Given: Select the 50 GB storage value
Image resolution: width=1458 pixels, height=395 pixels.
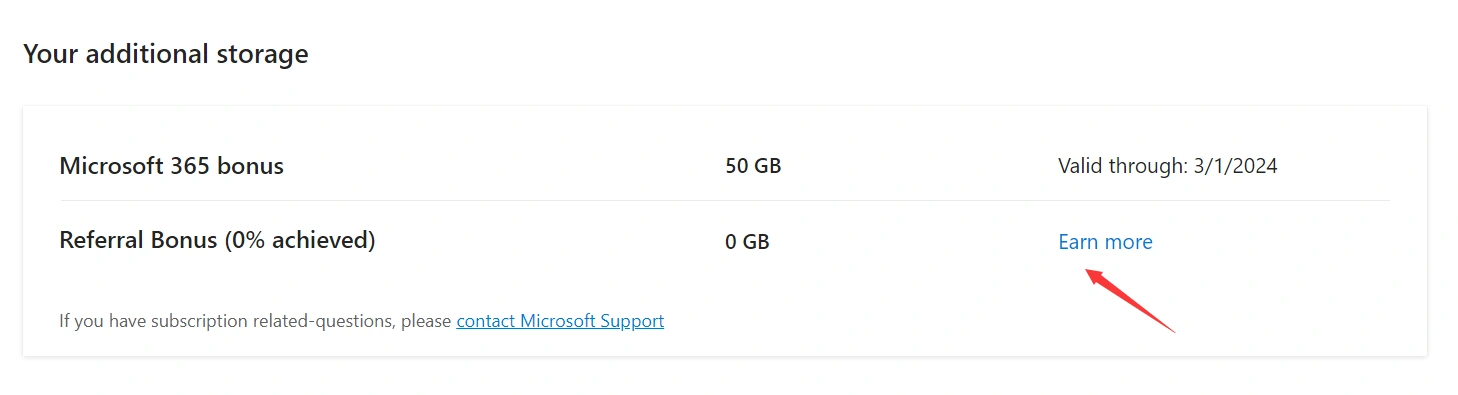Looking at the screenshot, I should coord(753,166).
